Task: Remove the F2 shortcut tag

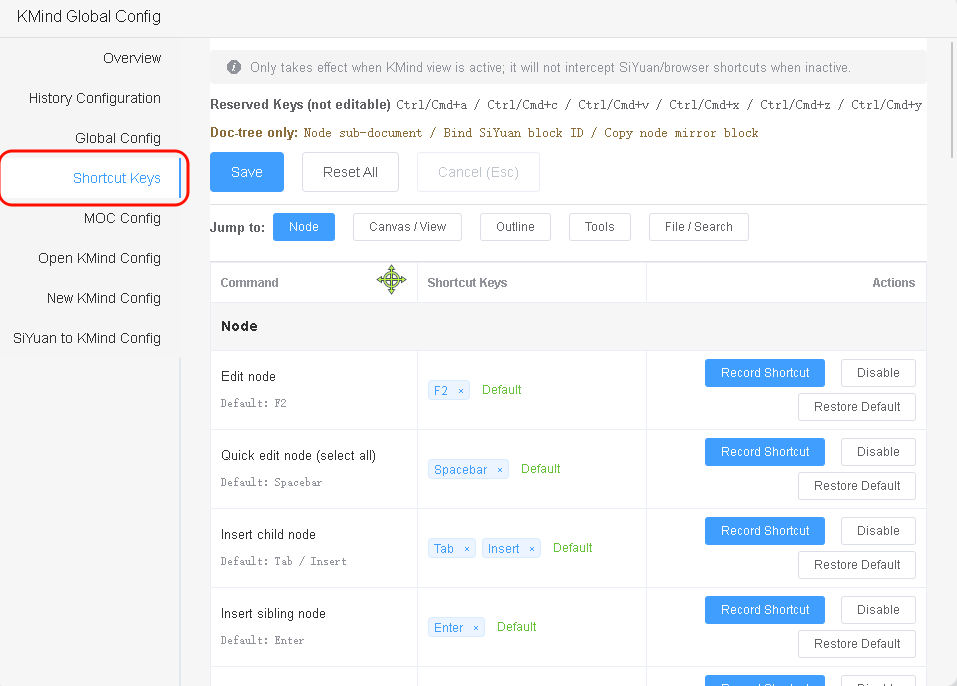Action: point(461,391)
